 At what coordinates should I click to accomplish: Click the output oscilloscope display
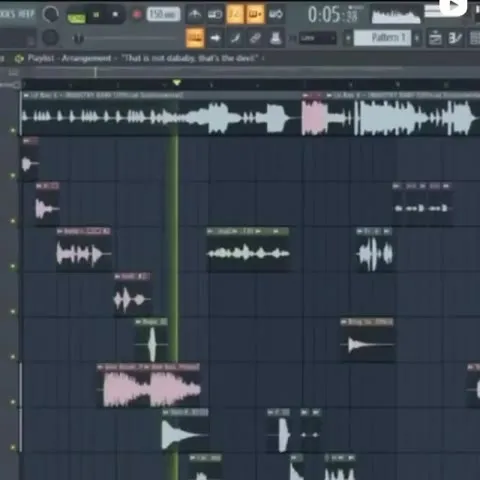pyautogui.click(x=396, y=15)
